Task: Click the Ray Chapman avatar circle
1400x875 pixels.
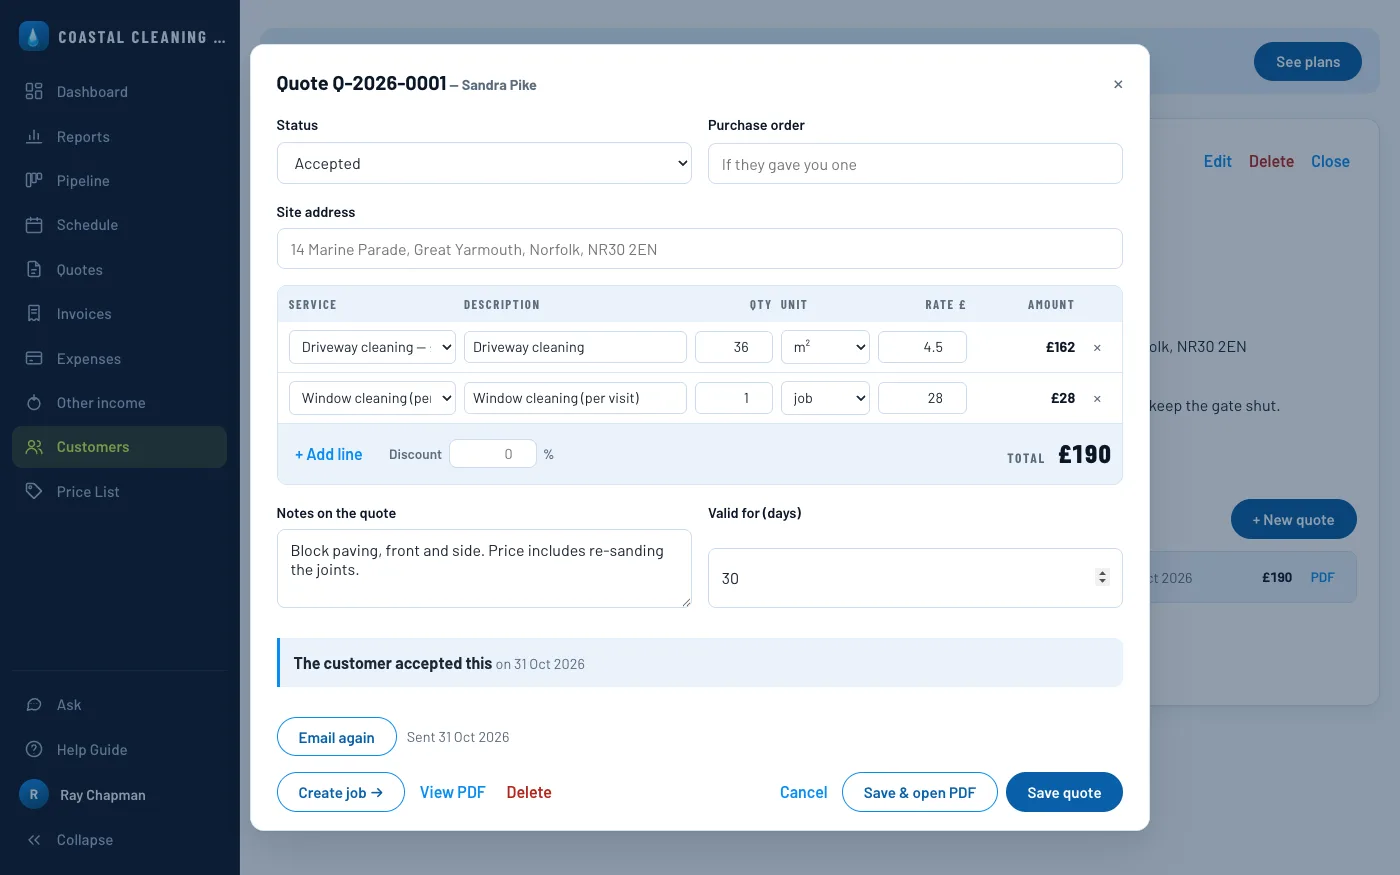Action: tap(34, 794)
